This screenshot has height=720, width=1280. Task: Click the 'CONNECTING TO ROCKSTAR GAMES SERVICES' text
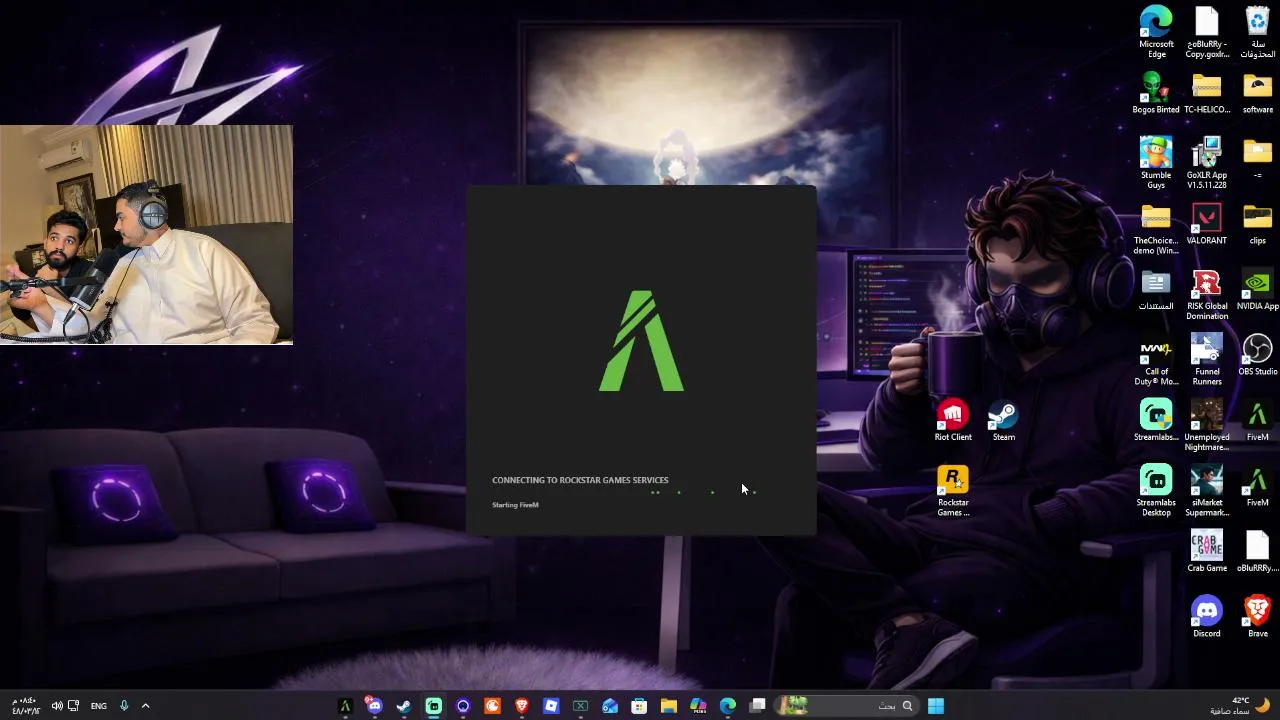[x=580, y=480]
